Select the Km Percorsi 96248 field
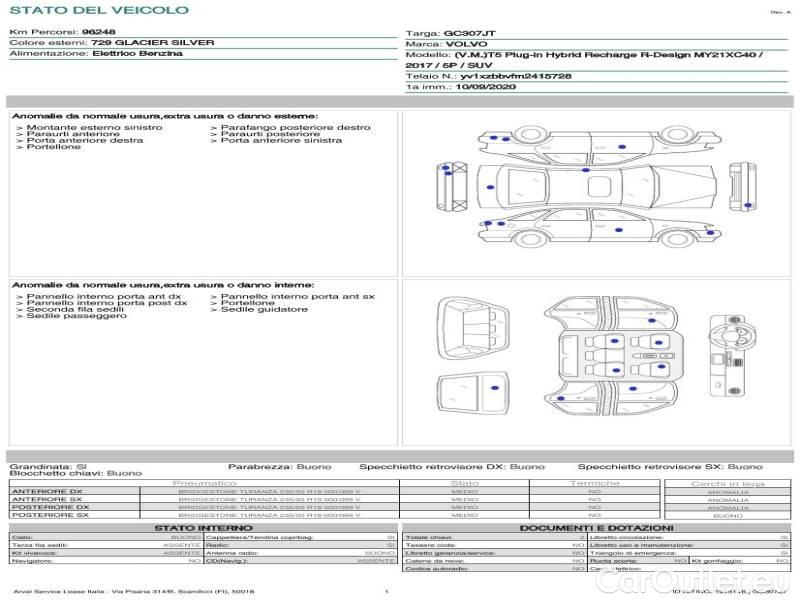Viewport: 800px width, 600px height. [62, 32]
